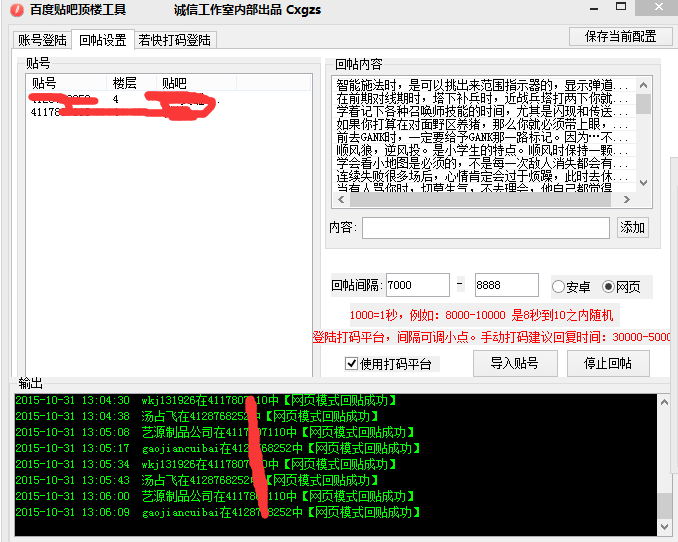The image size is (678, 542).
Task: Click the 贴号 column header
Action: coord(66,83)
